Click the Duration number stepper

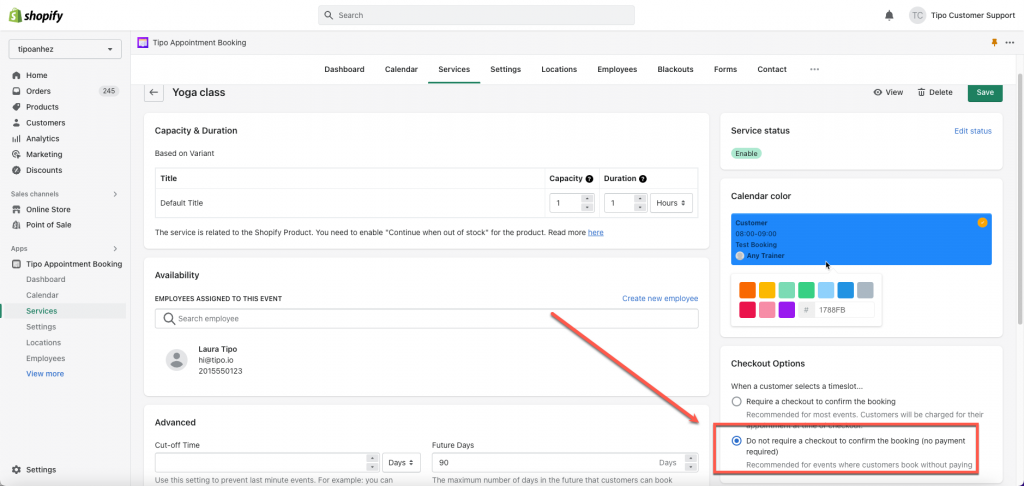(x=641, y=203)
